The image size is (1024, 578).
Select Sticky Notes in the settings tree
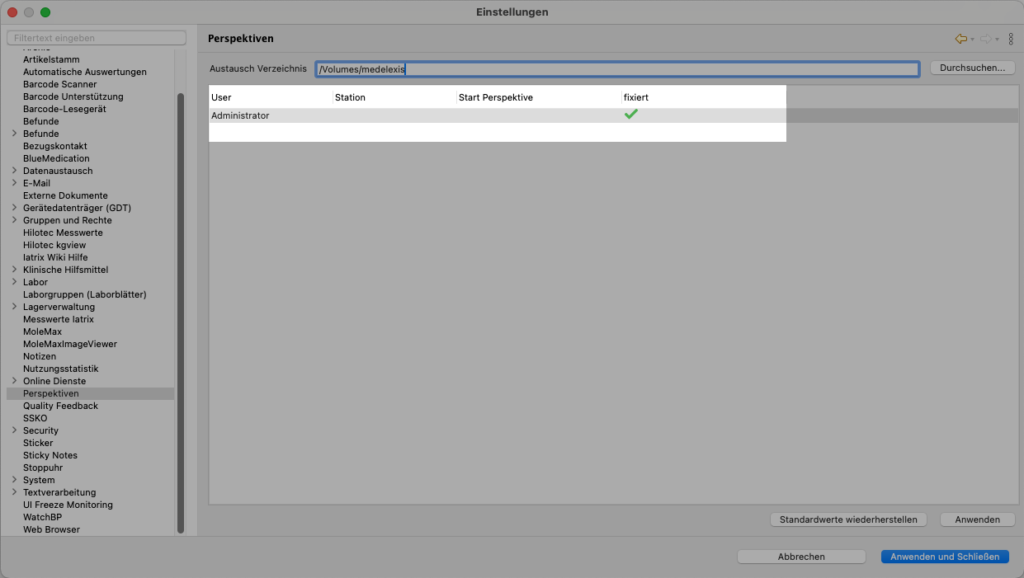click(x=50, y=455)
